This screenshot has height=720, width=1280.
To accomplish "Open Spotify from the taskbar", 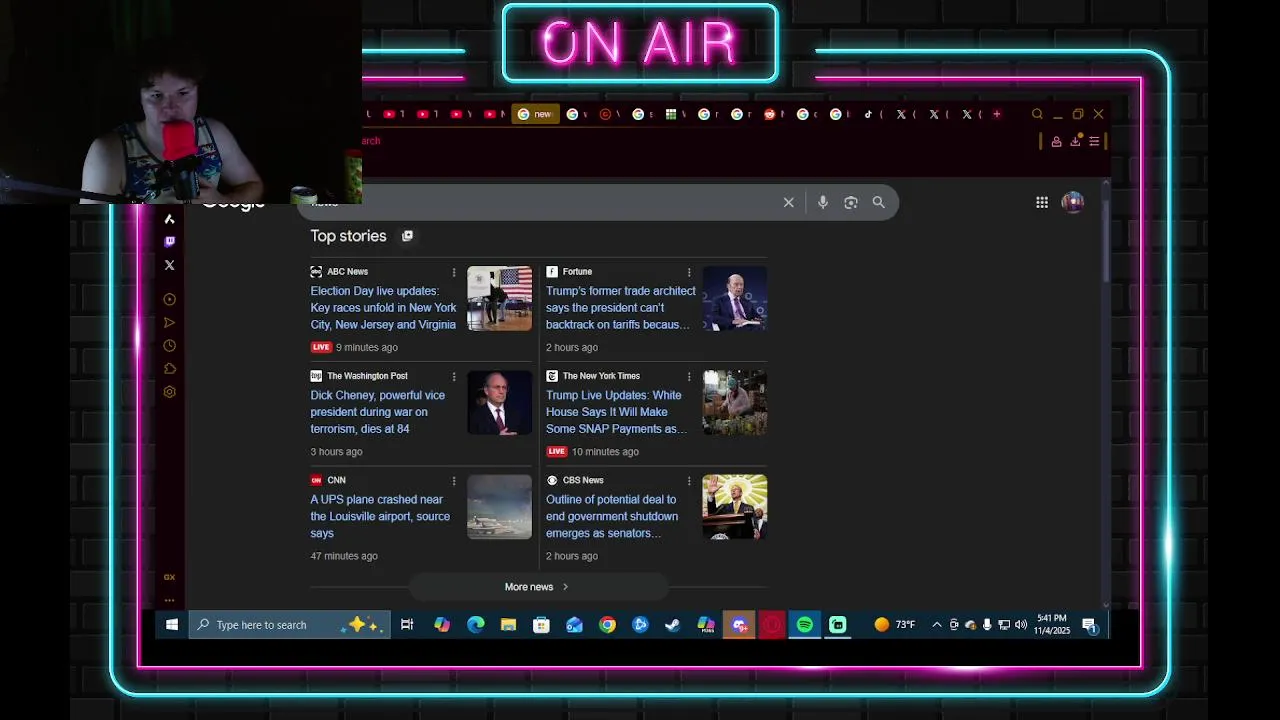I will click(805, 625).
